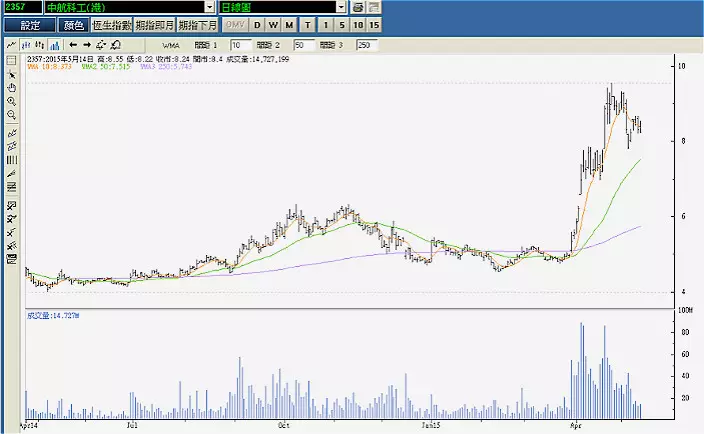Open the 恆生指數 tab
The width and height of the screenshot is (704, 434).
tap(111, 25)
